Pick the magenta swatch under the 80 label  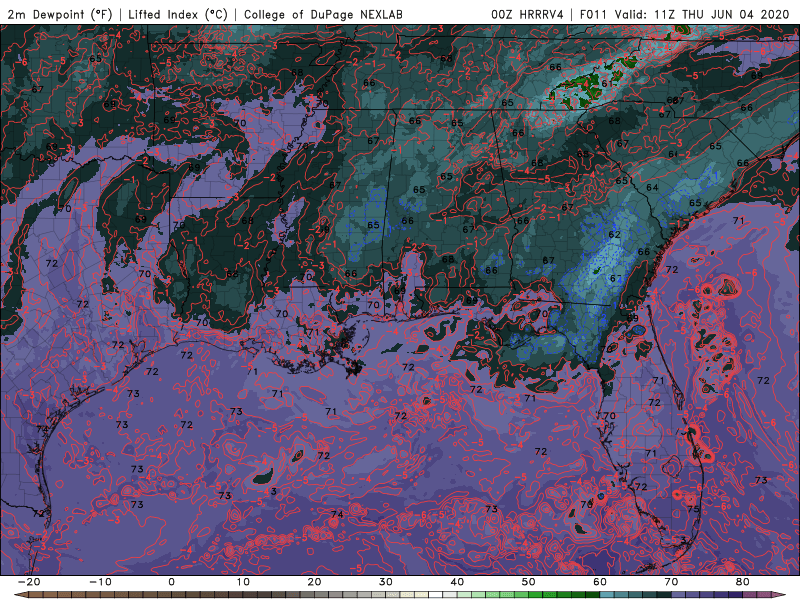pyautogui.click(x=750, y=594)
